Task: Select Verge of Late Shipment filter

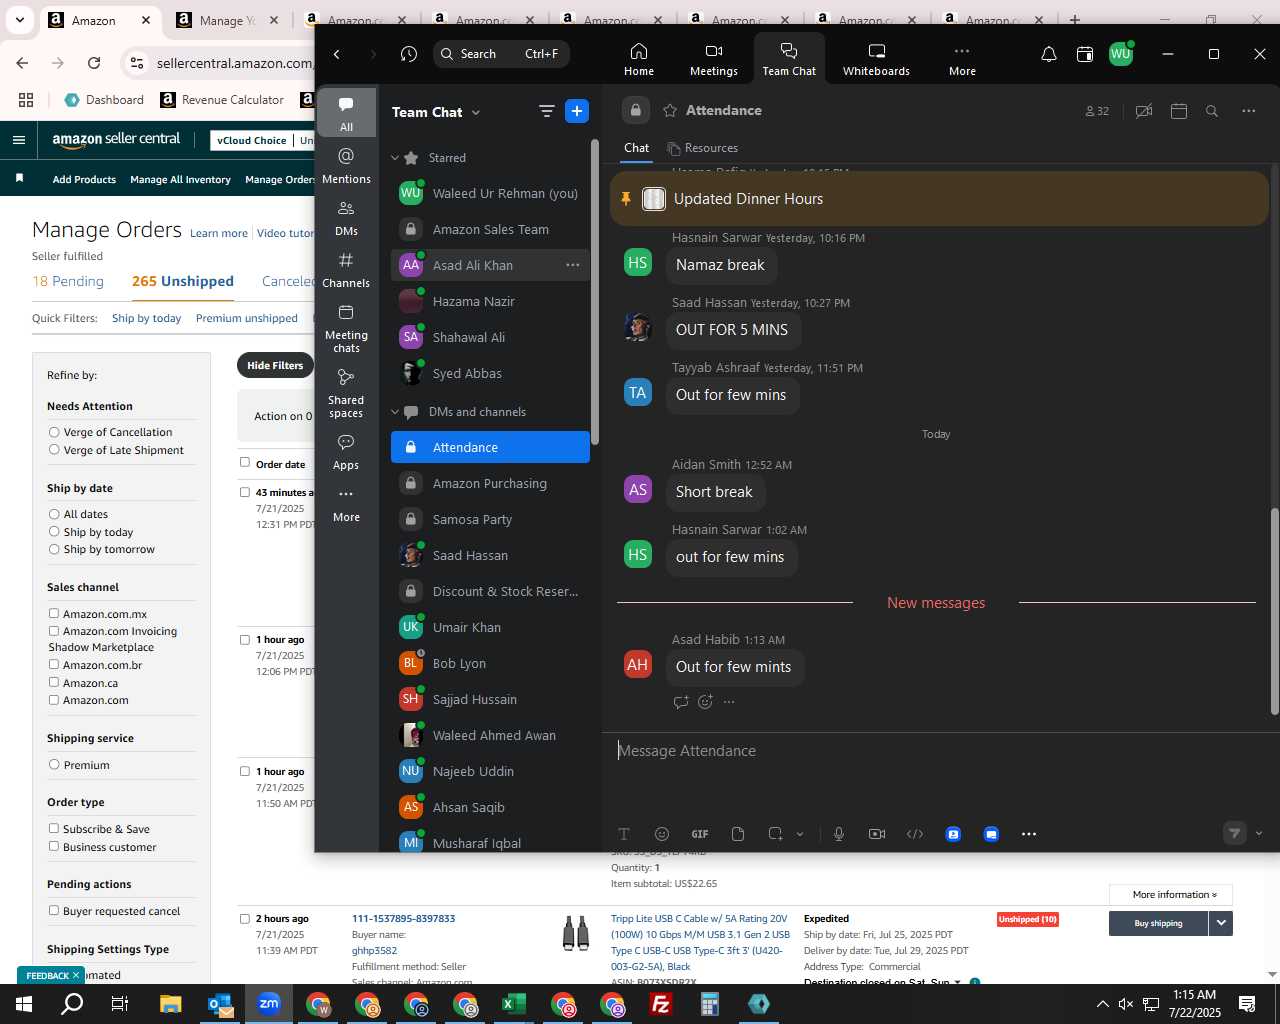Action: pos(54,450)
